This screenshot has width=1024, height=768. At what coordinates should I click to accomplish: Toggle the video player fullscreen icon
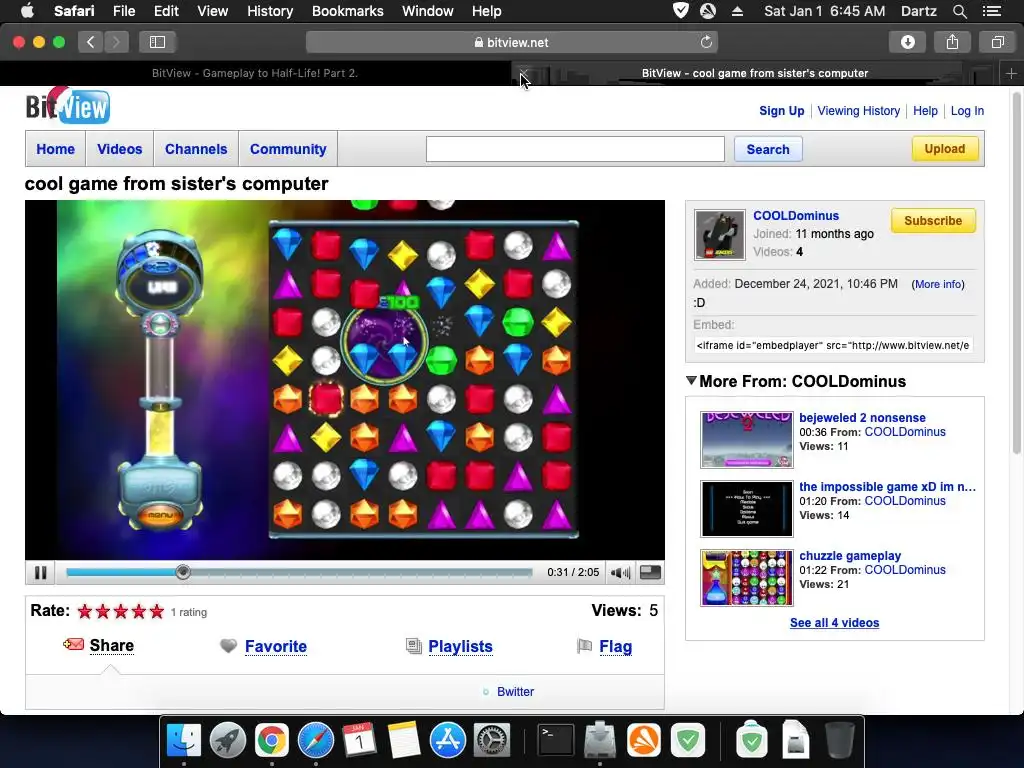[x=650, y=572]
